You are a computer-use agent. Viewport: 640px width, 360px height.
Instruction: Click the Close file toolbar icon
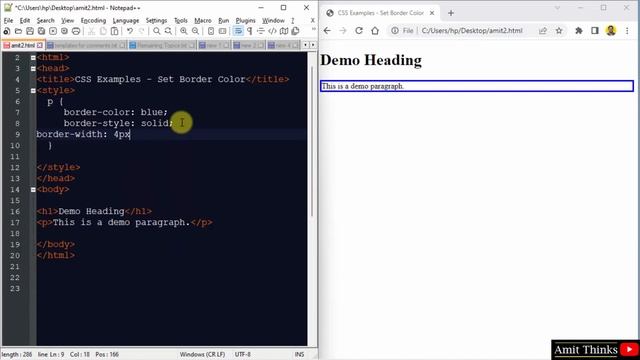[53, 31]
